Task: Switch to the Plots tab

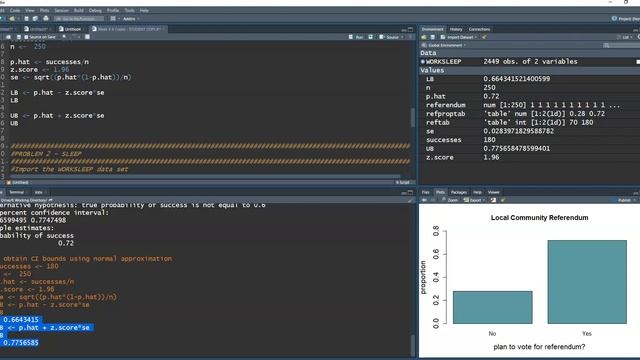Action: point(440,192)
